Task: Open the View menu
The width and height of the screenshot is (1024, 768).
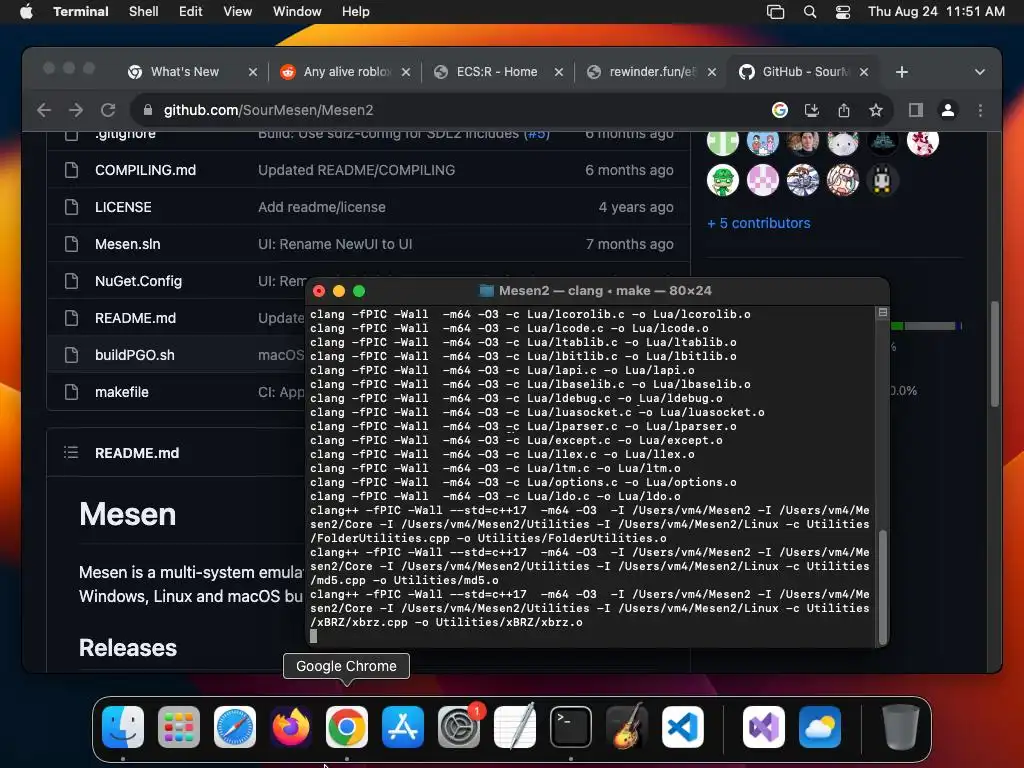Action: [238, 12]
